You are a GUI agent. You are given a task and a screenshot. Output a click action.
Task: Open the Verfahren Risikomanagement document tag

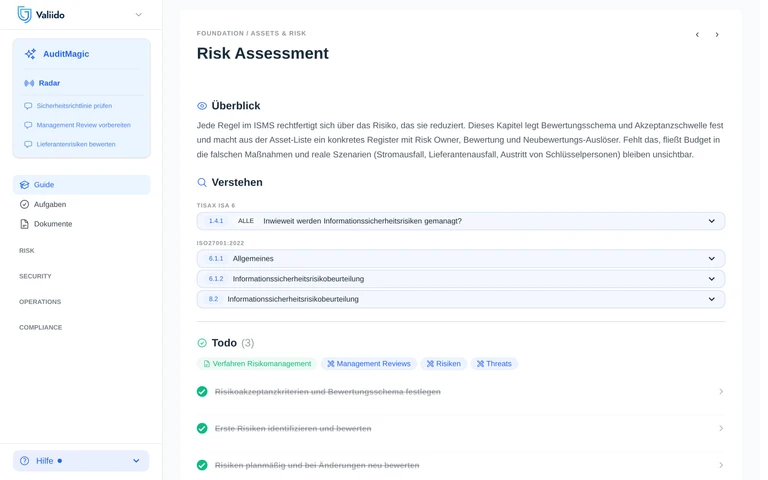point(258,364)
